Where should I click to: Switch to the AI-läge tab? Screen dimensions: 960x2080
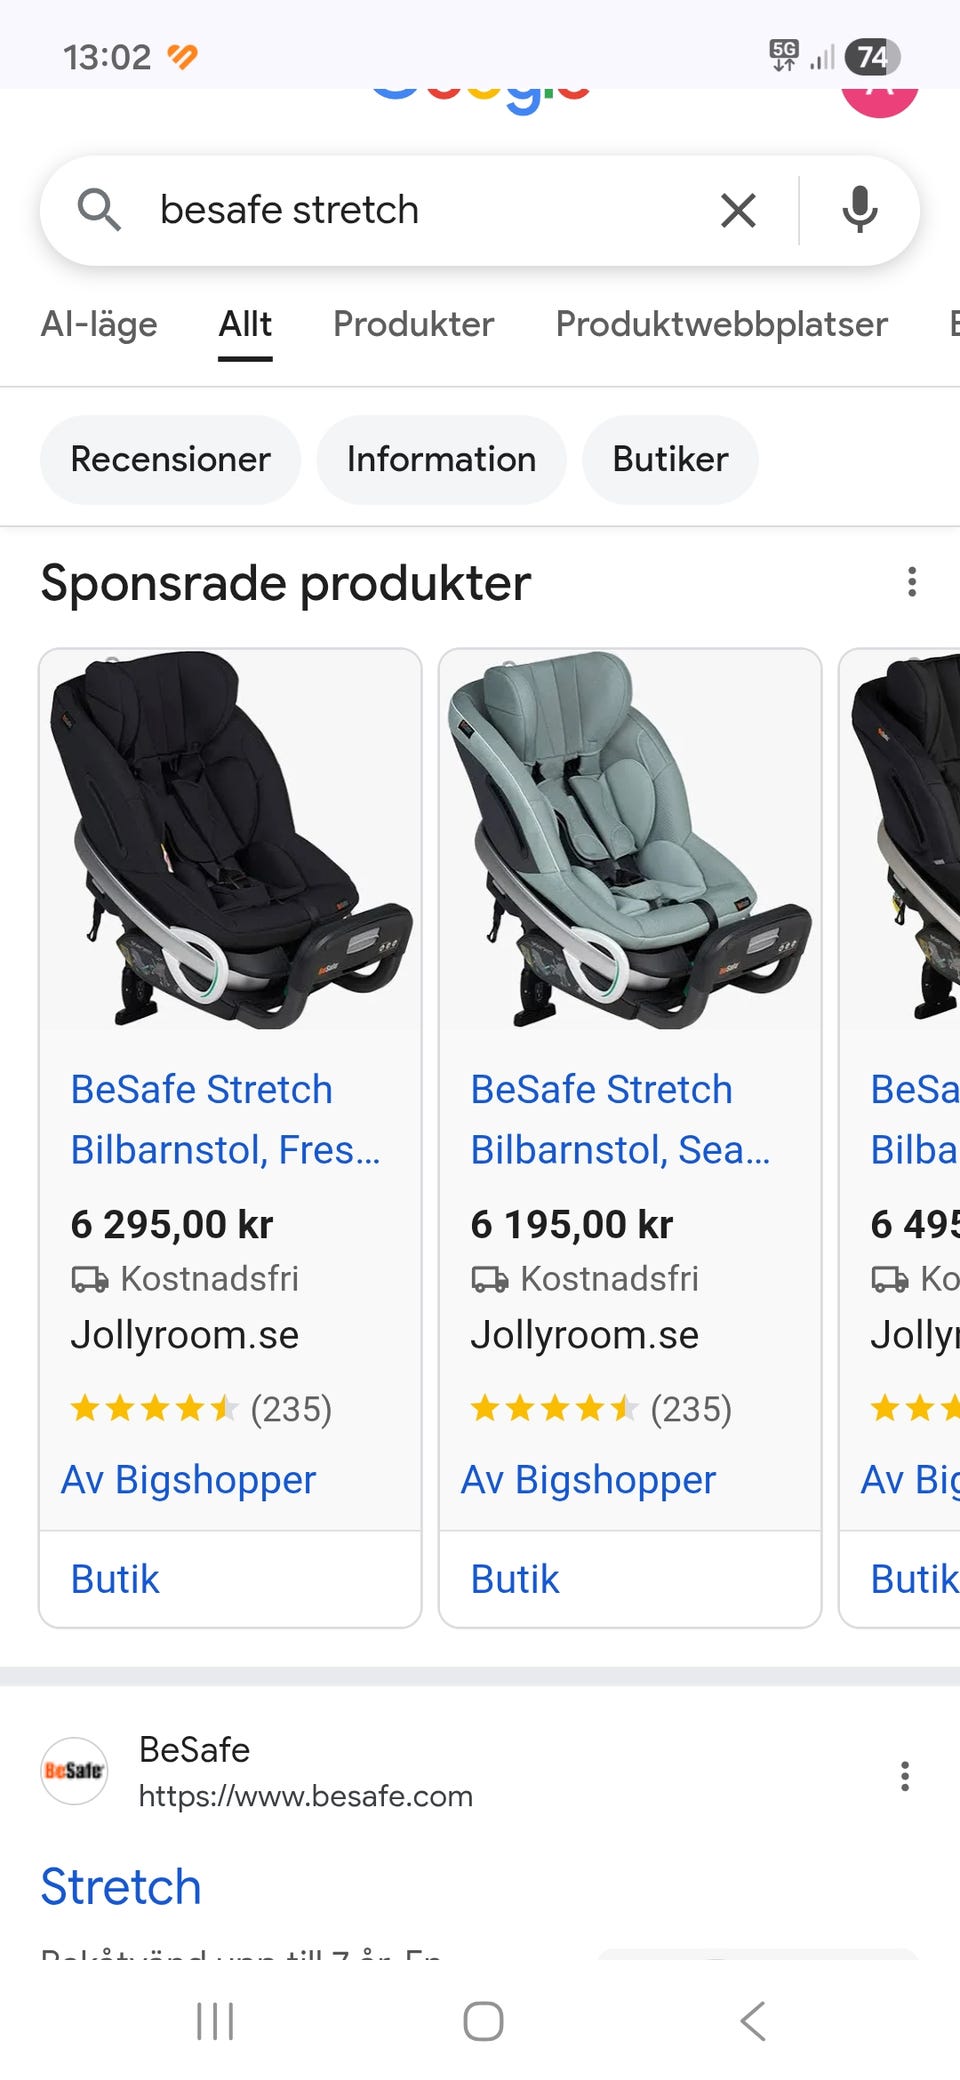click(99, 324)
